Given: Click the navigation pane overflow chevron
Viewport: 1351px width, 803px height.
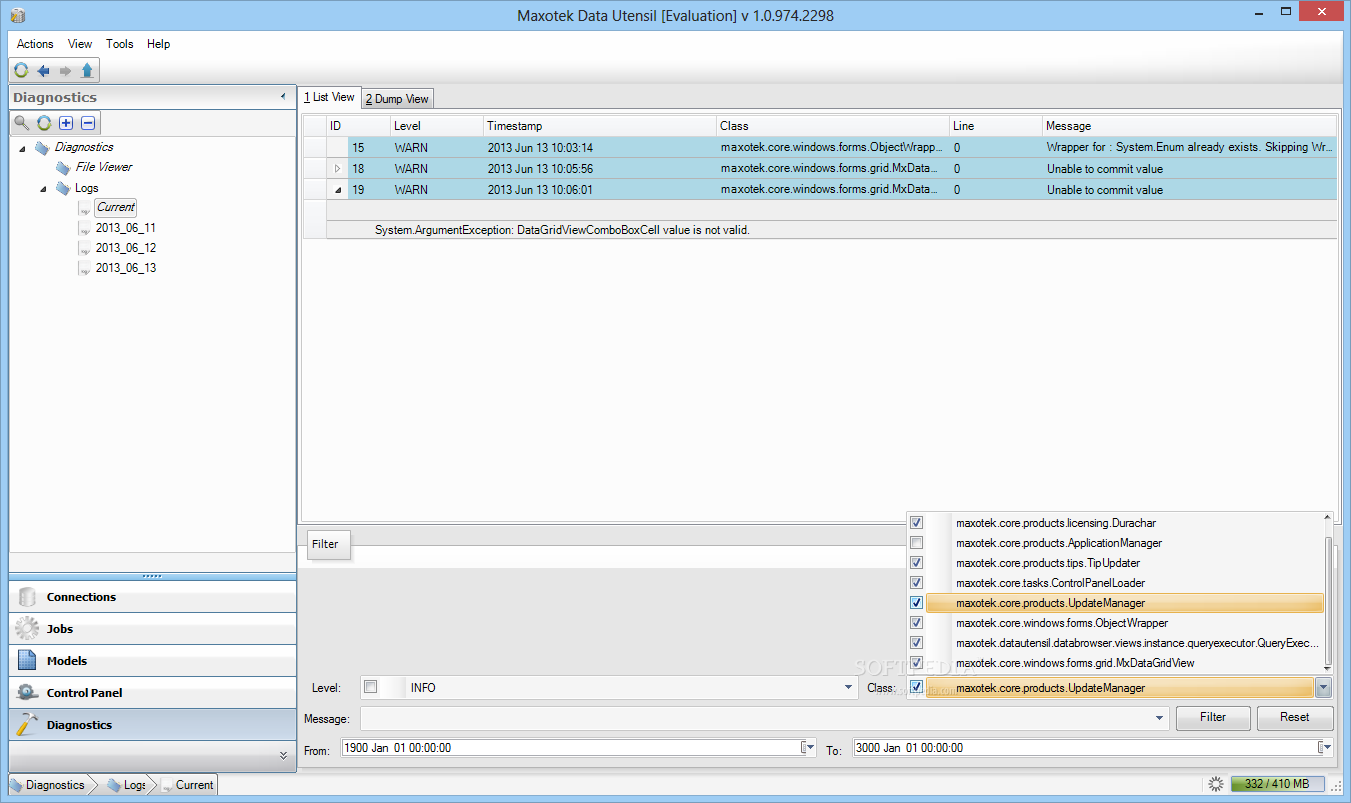Looking at the screenshot, I should (283, 755).
